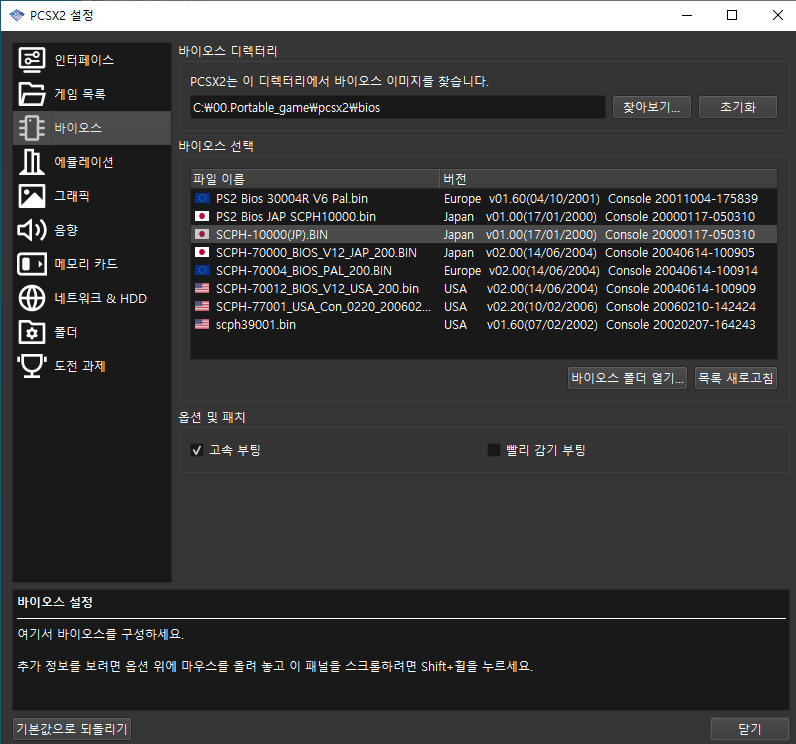Open the 인터페이스 settings icon
This screenshot has width=796, height=744.
(x=31, y=60)
